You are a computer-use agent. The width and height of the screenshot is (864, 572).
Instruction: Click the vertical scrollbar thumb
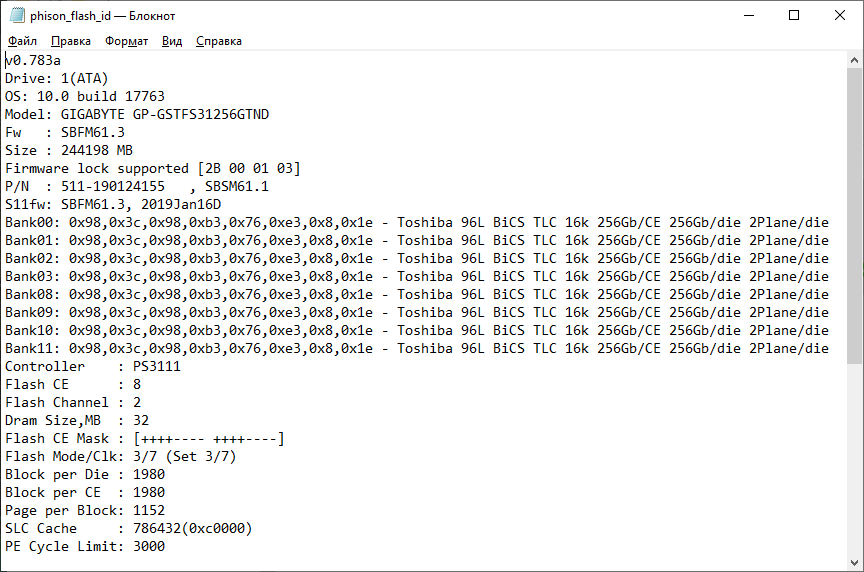pos(855,216)
